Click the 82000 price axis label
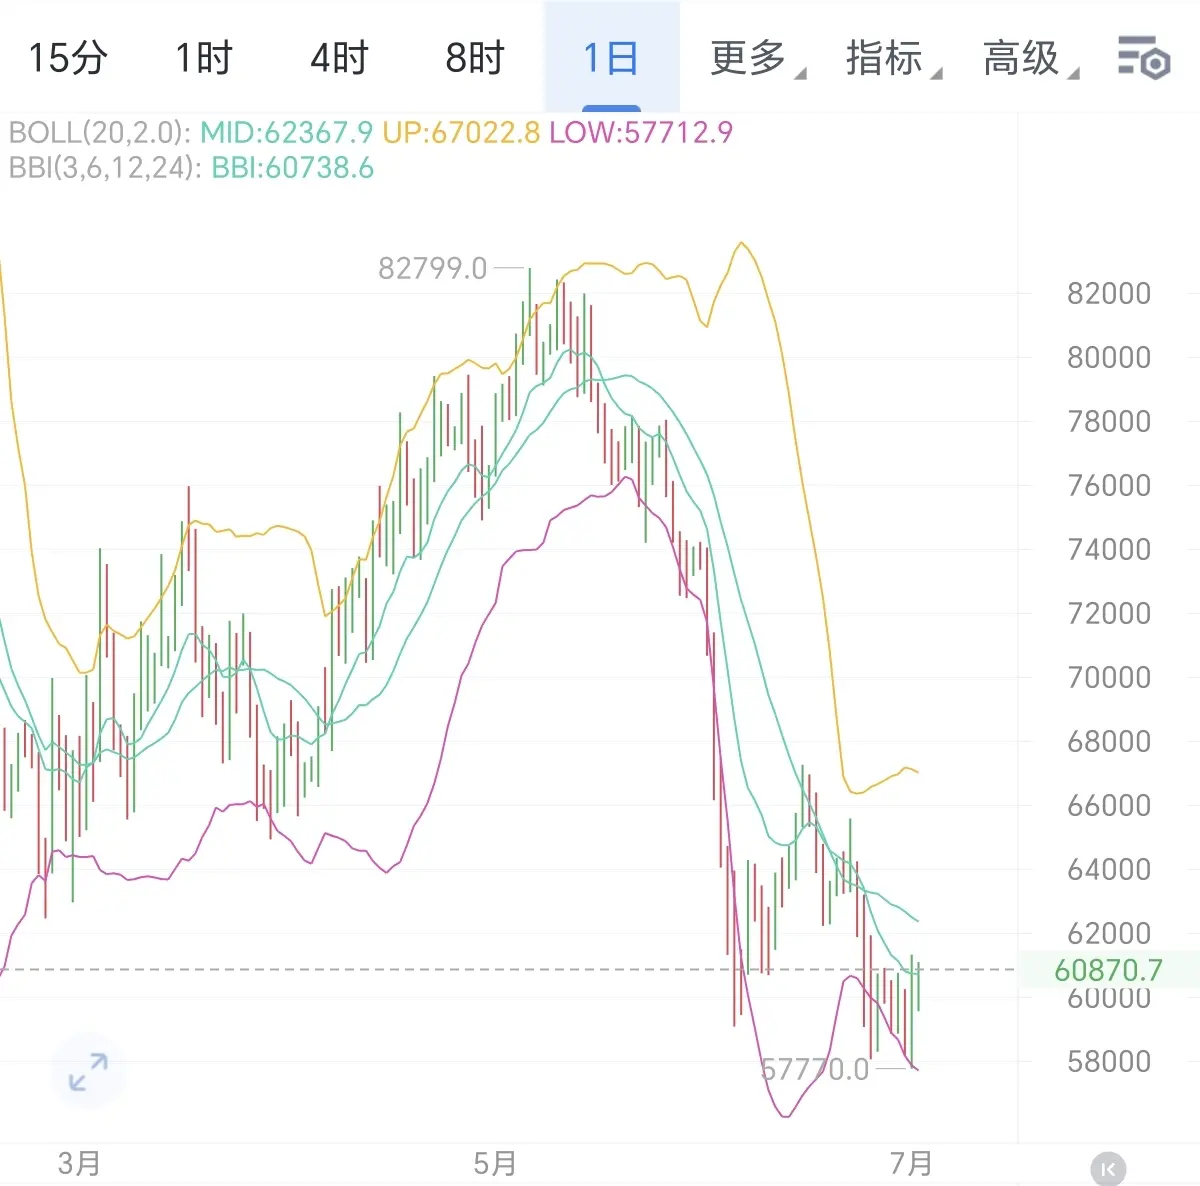The width and height of the screenshot is (1200, 1186). point(1108,293)
